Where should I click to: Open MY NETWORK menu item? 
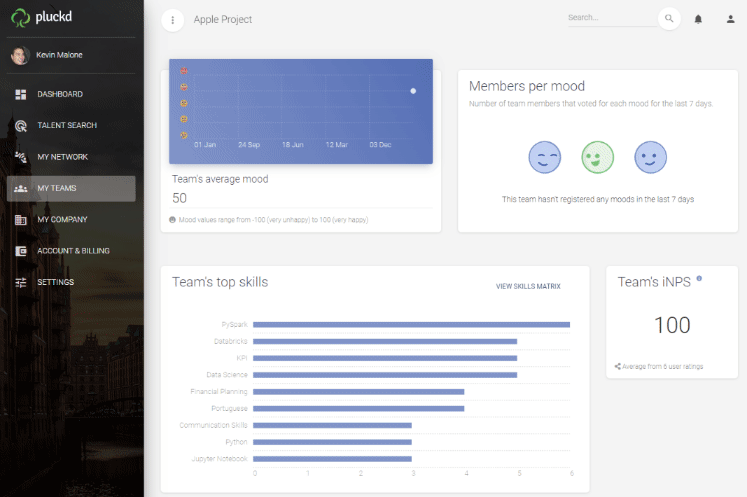click(71, 157)
